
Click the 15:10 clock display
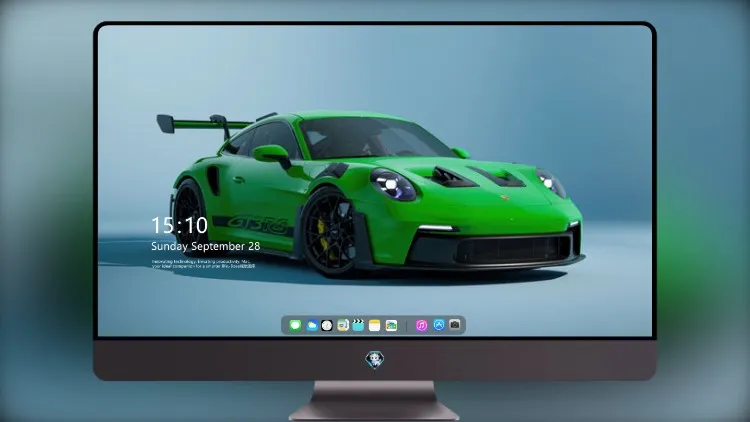(179, 225)
